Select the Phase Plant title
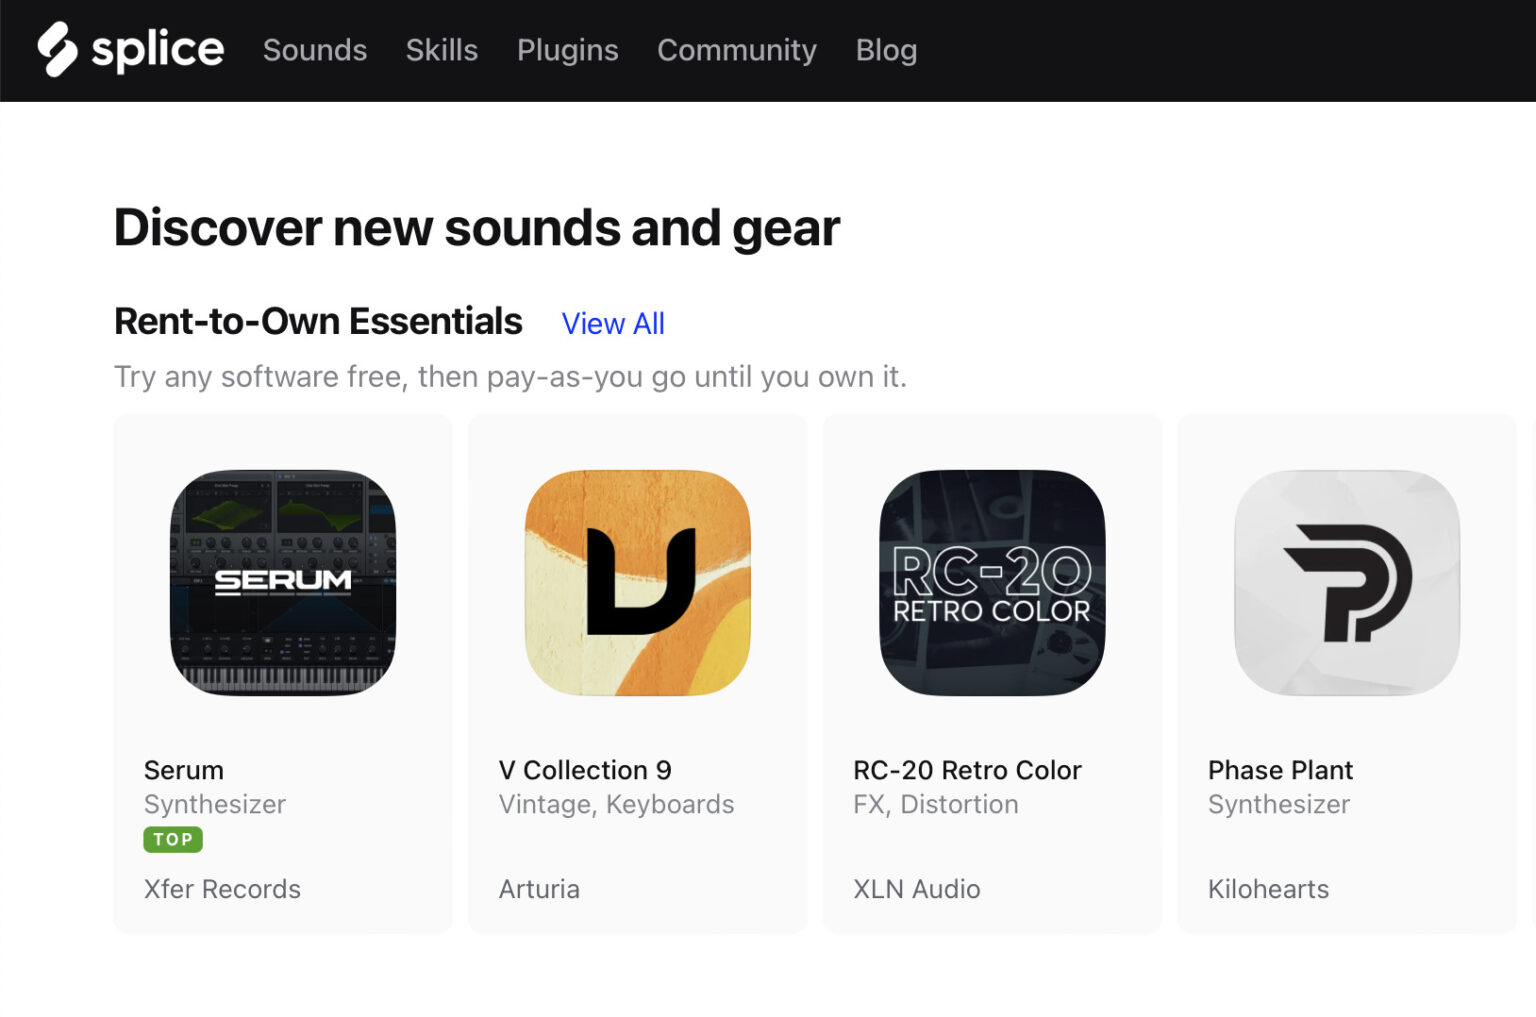The width and height of the screenshot is (1536, 1017). click(x=1280, y=770)
